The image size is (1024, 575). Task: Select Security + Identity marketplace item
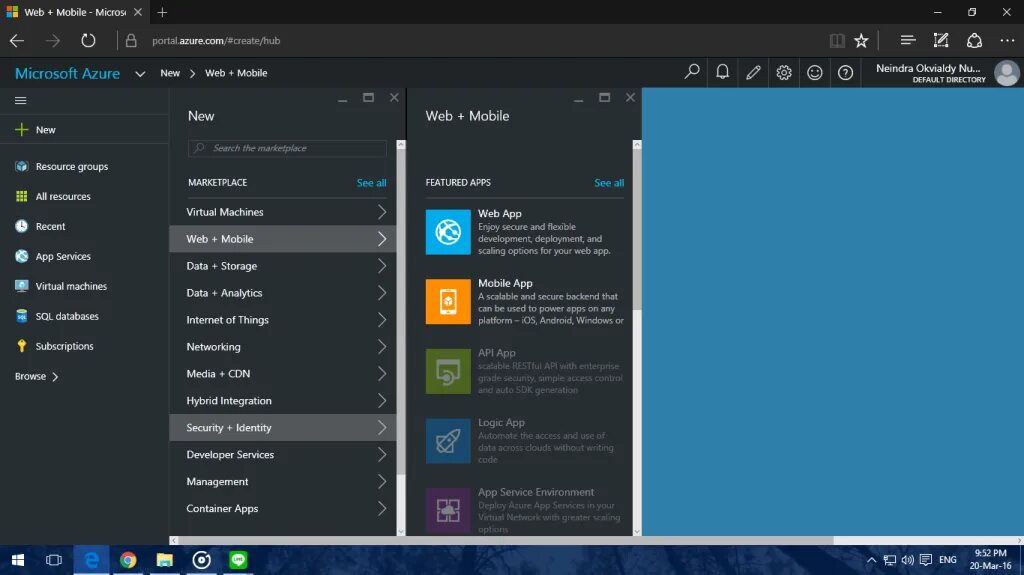pos(283,427)
